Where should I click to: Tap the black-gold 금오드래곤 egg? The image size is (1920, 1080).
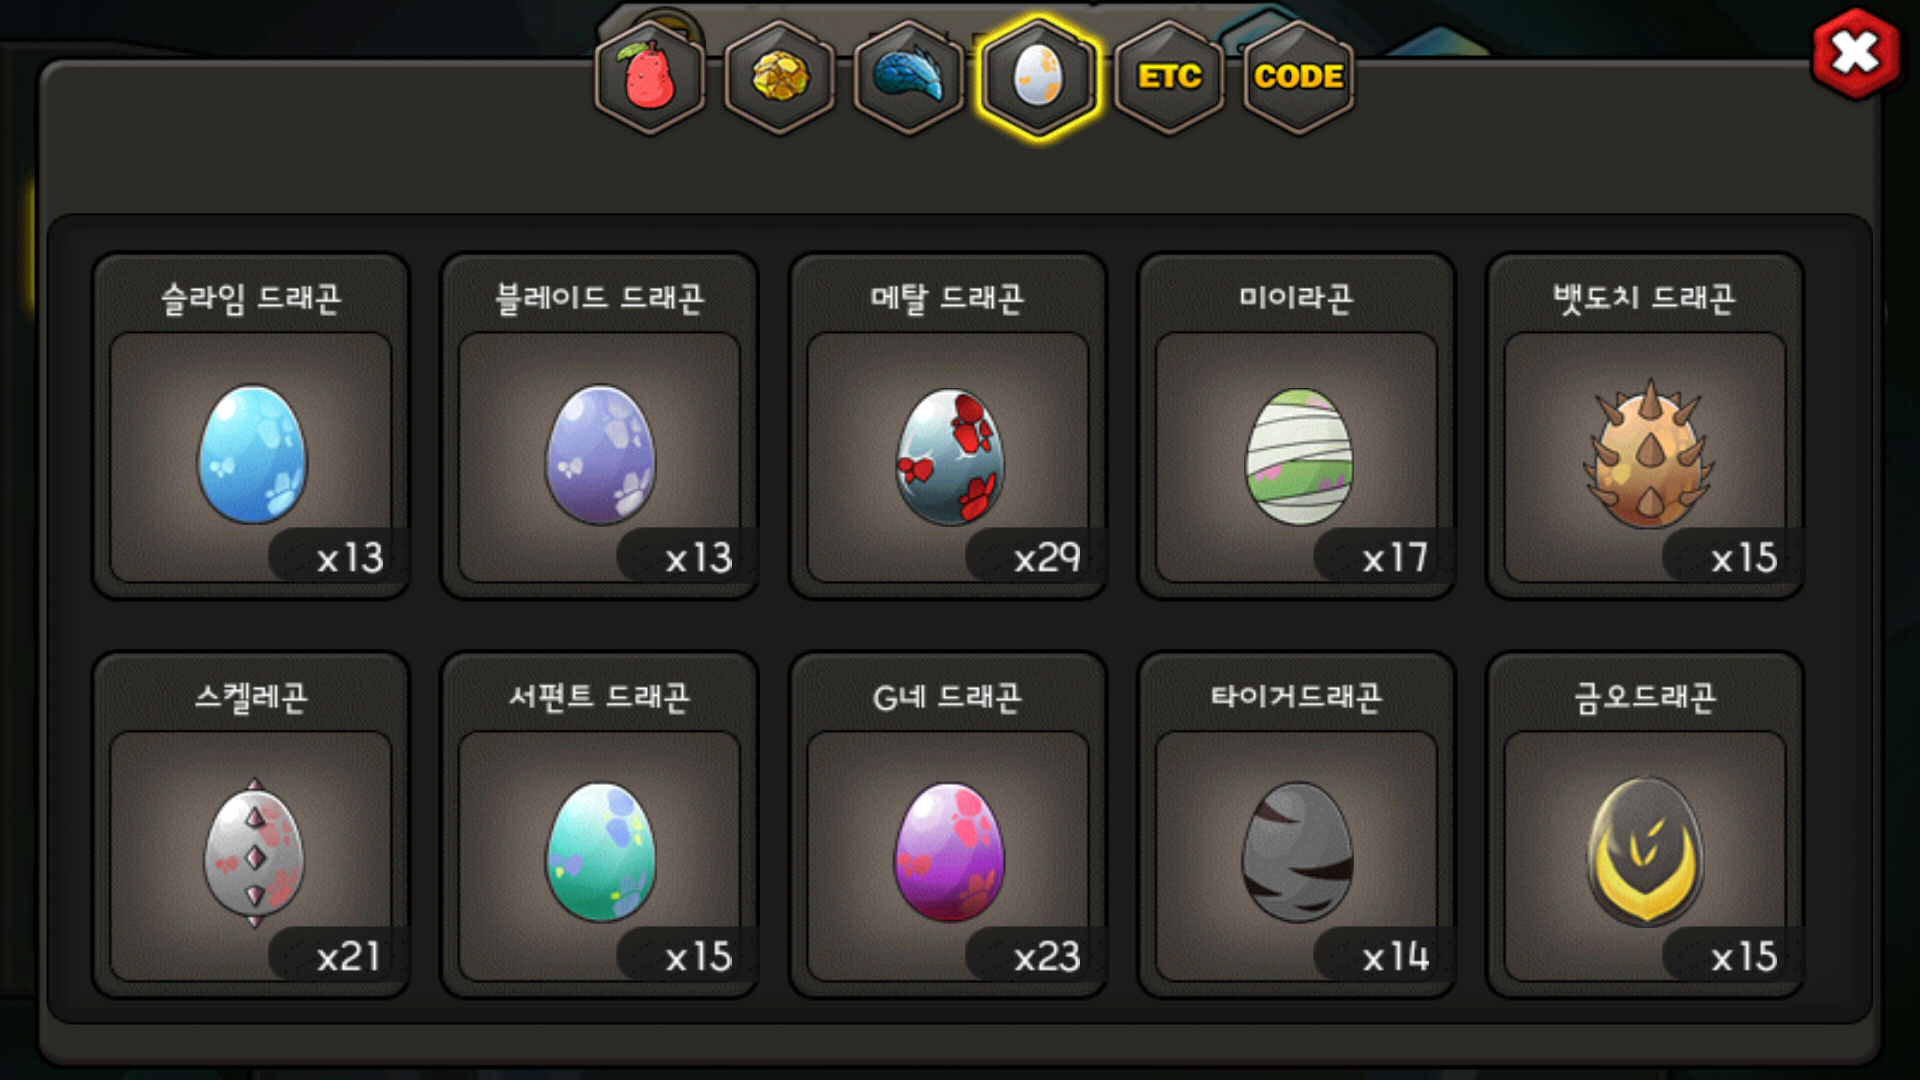click(x=1645, y=852)
